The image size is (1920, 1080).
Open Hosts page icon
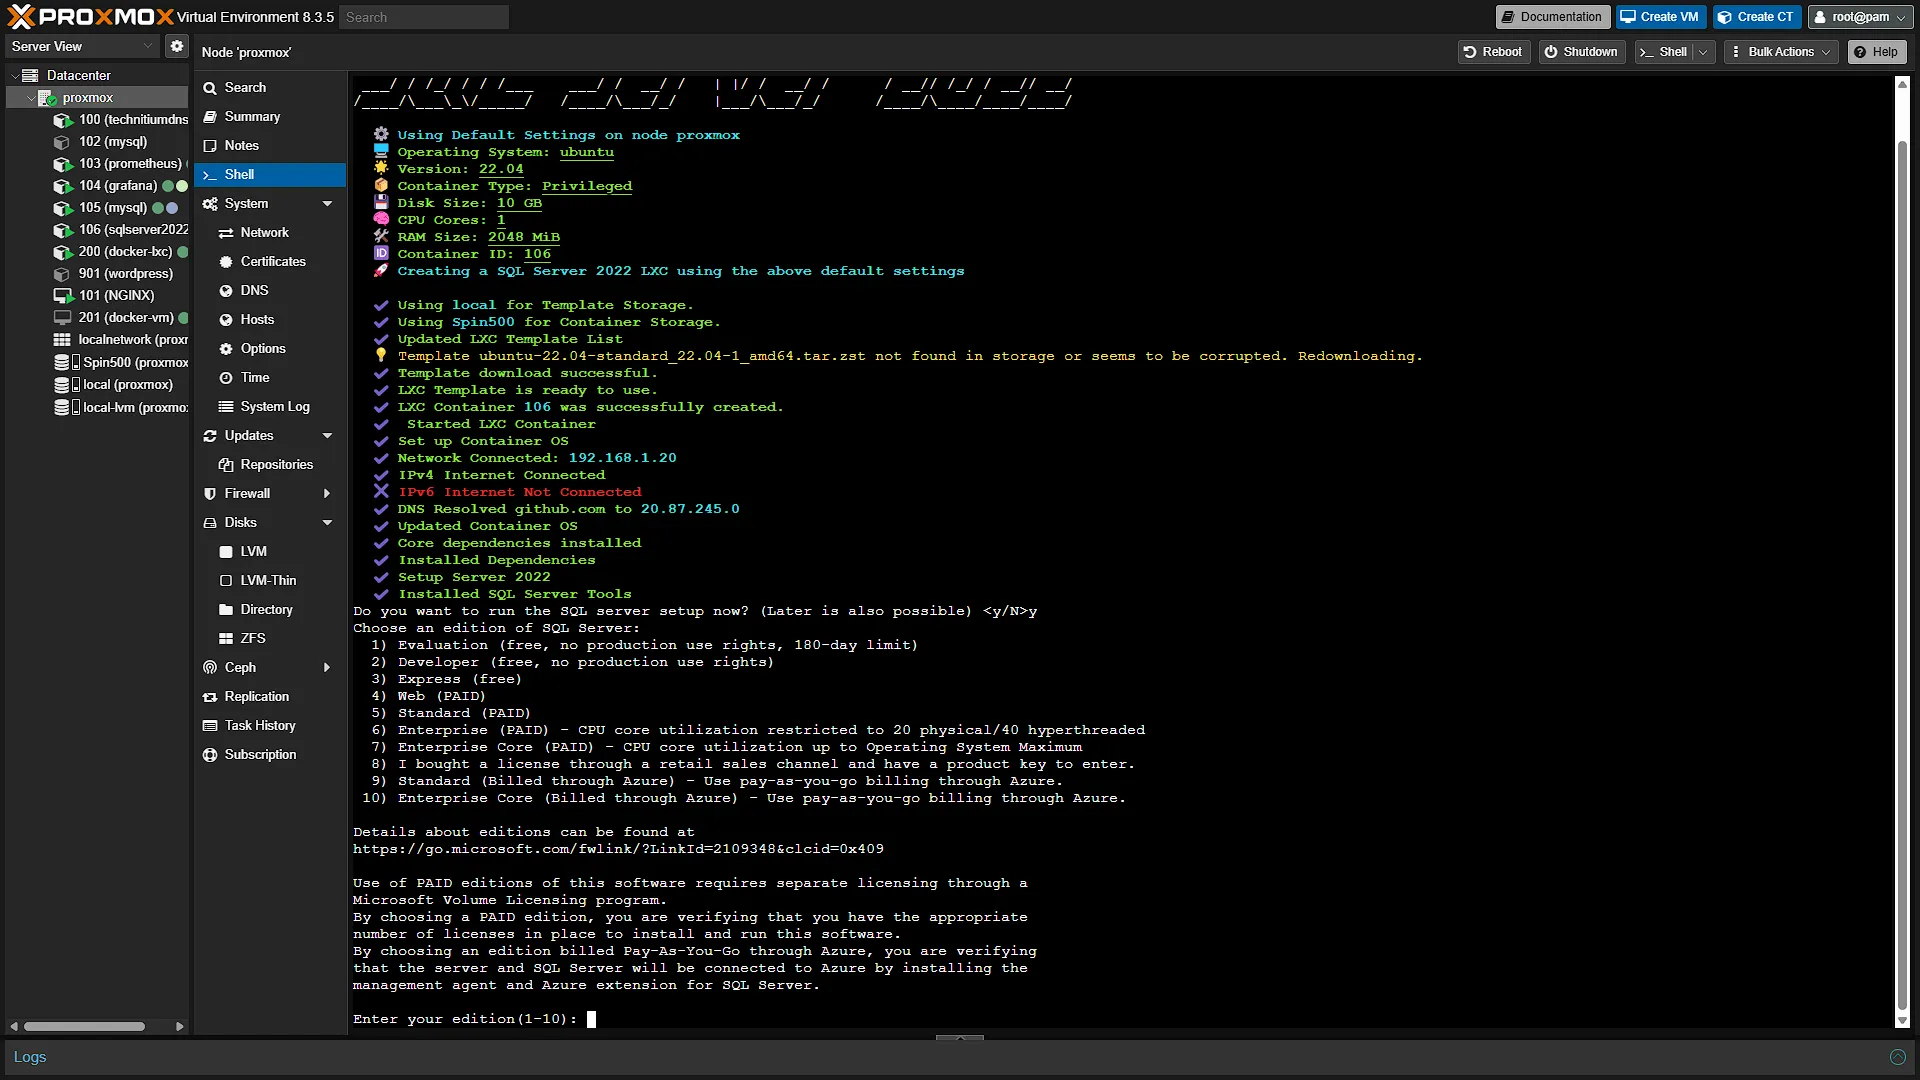(x=226, y=320)
